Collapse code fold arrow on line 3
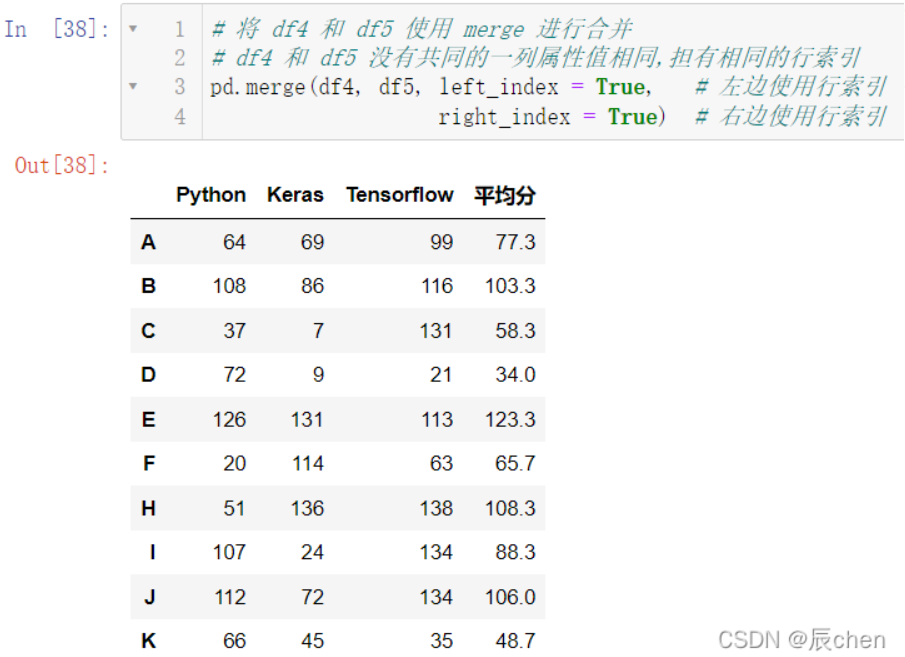The image size is (905, 657). (133, 87)
